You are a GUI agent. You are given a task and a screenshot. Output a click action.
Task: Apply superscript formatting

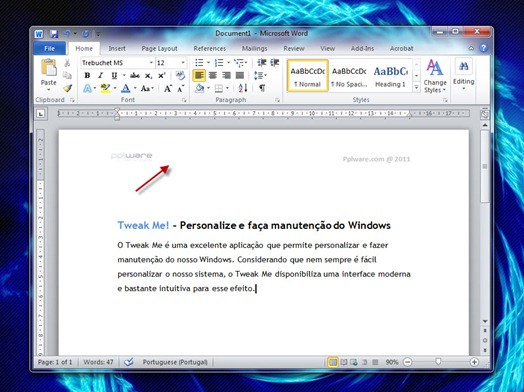(162, 76)
